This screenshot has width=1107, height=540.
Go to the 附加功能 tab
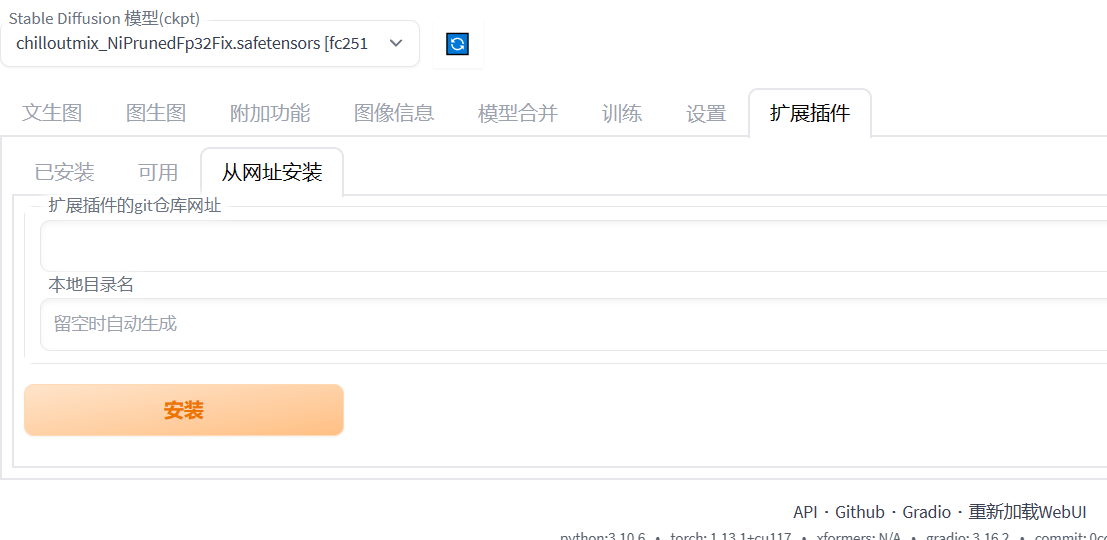point(270,113)
